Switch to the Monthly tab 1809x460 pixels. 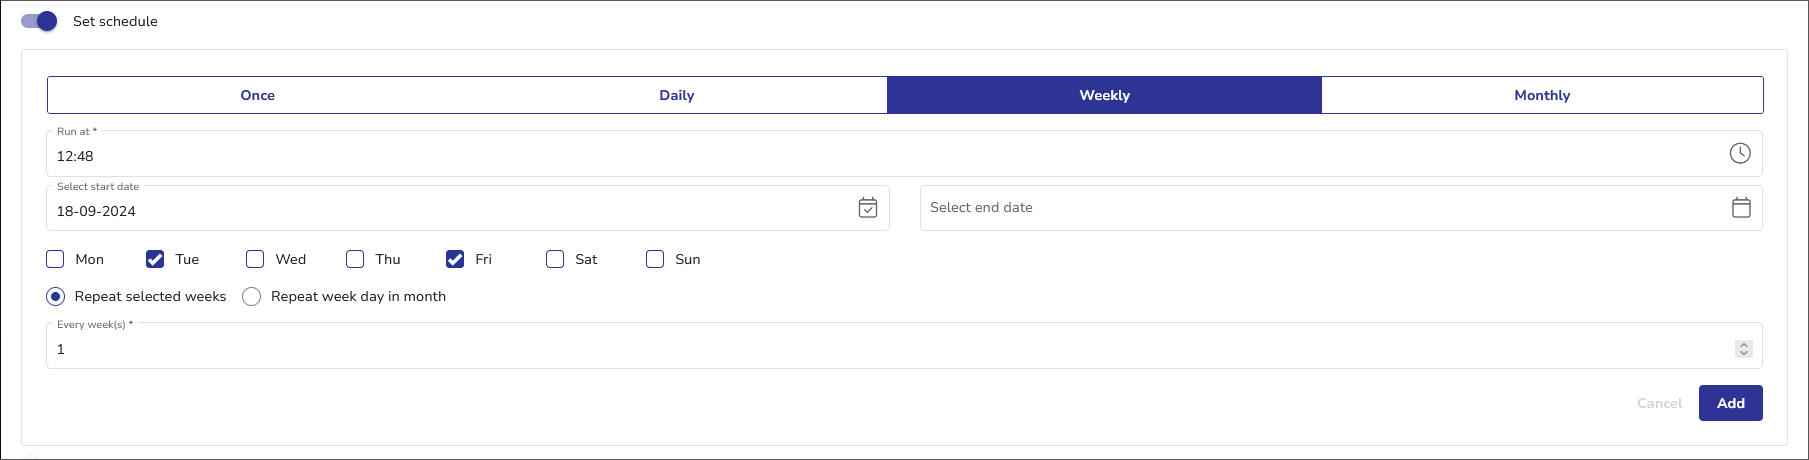[x=1541, y=95]
